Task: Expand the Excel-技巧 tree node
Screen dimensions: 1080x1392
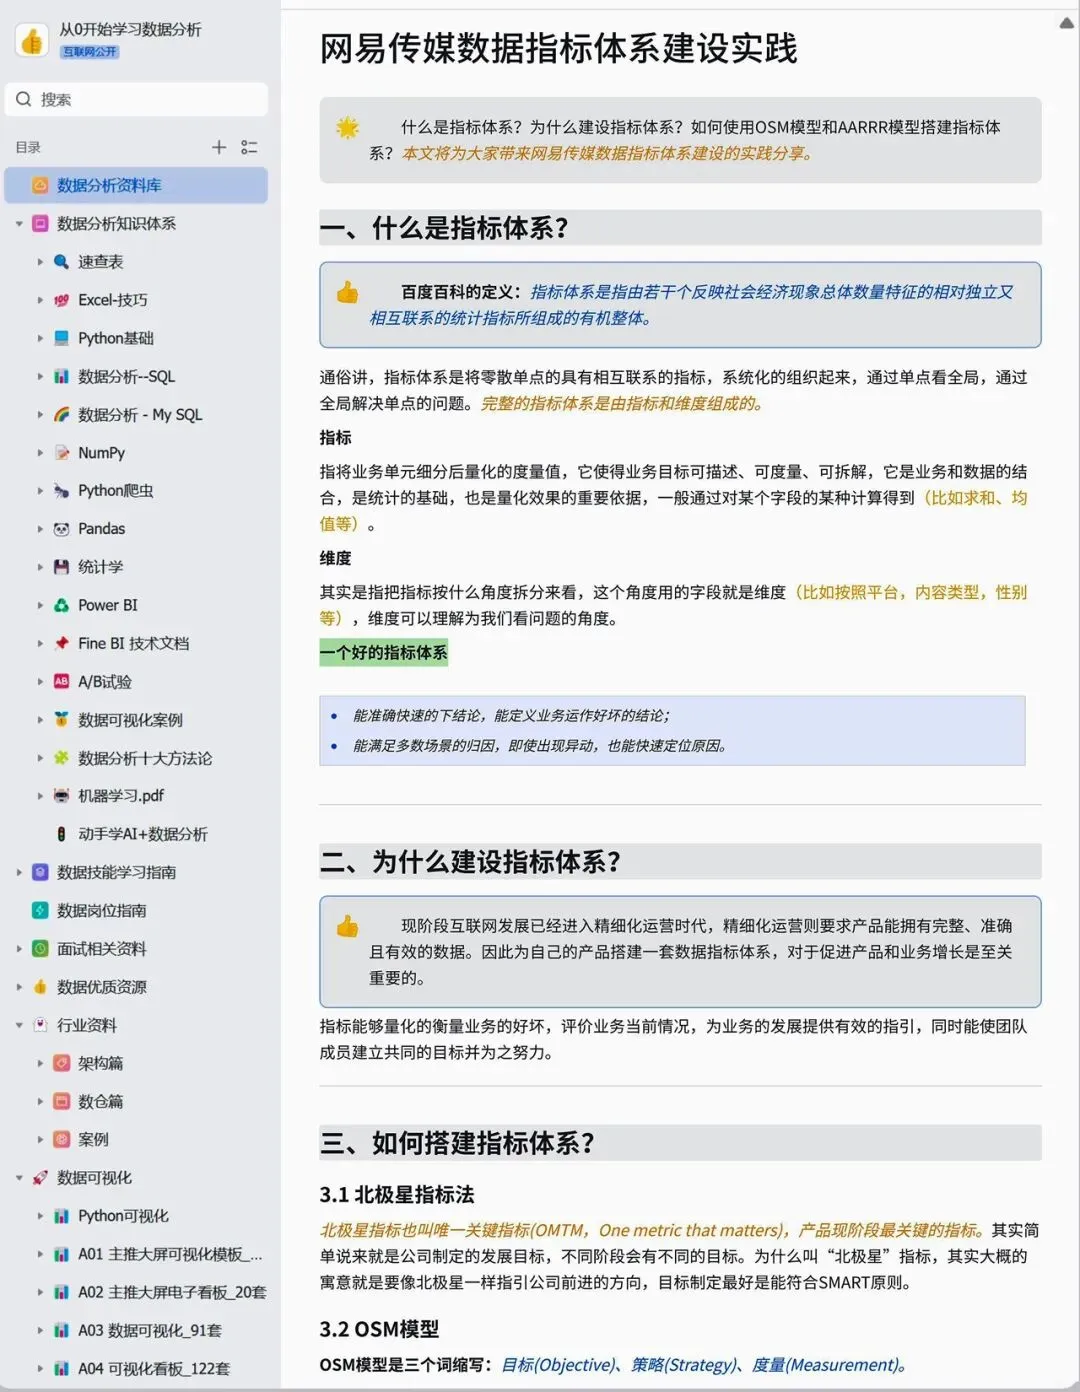Action: (40, 300)
